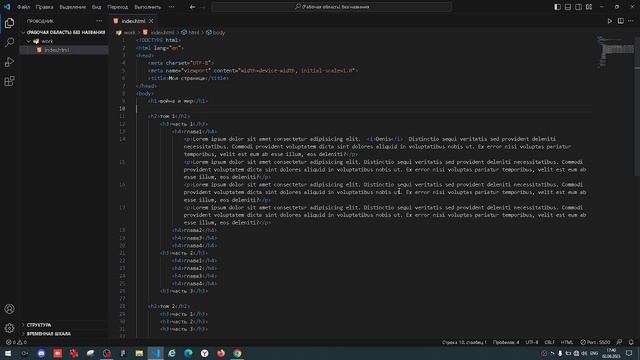Open the Файл menu
The height and width of the screenshot is (360, 640).
23,7
